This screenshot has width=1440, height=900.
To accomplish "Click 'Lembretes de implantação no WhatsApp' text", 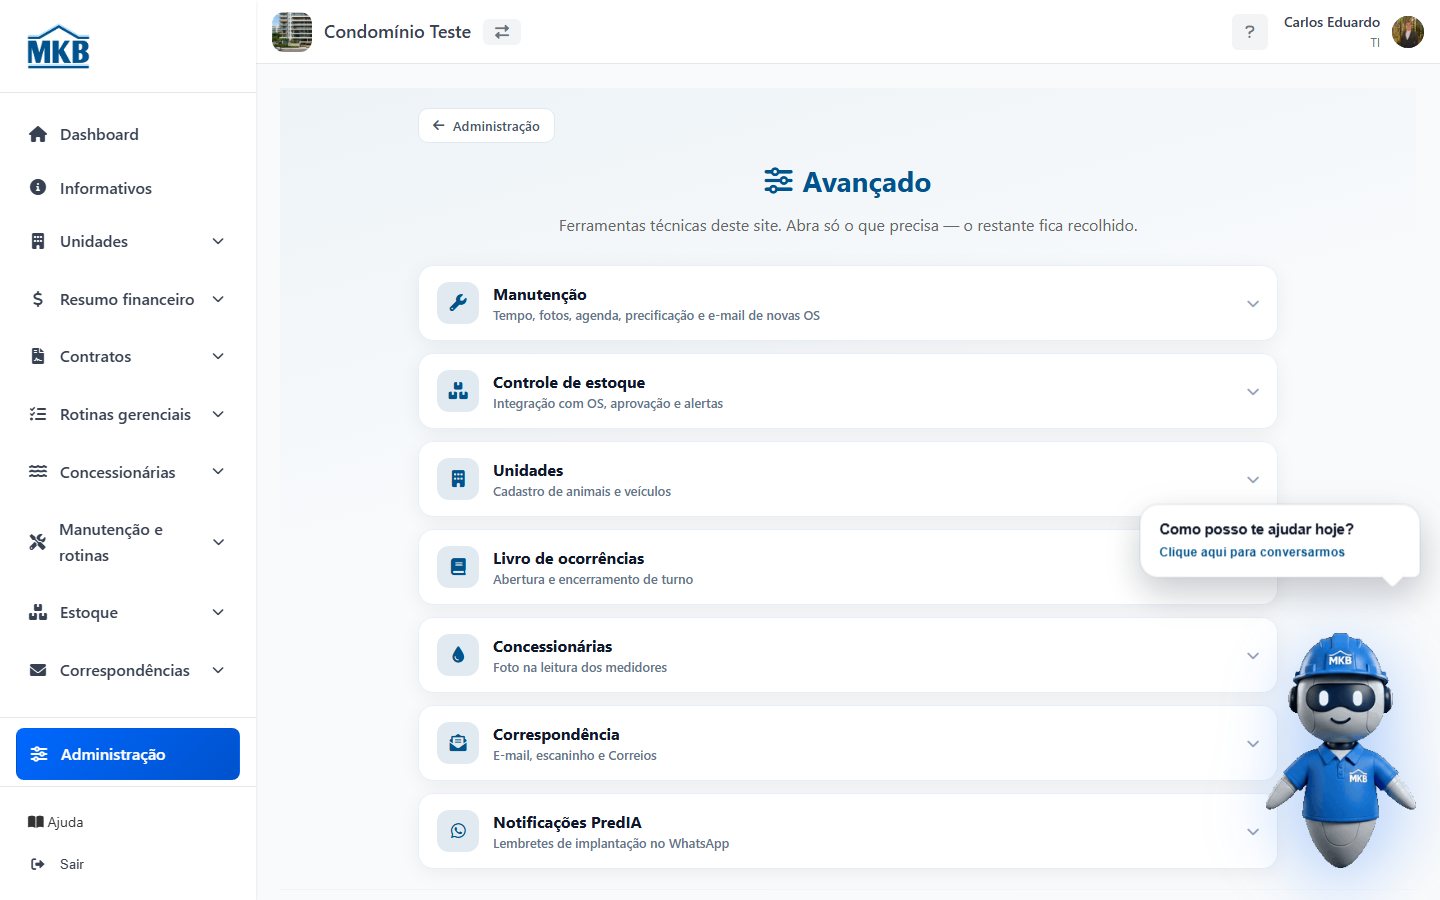I will (611, 843).
